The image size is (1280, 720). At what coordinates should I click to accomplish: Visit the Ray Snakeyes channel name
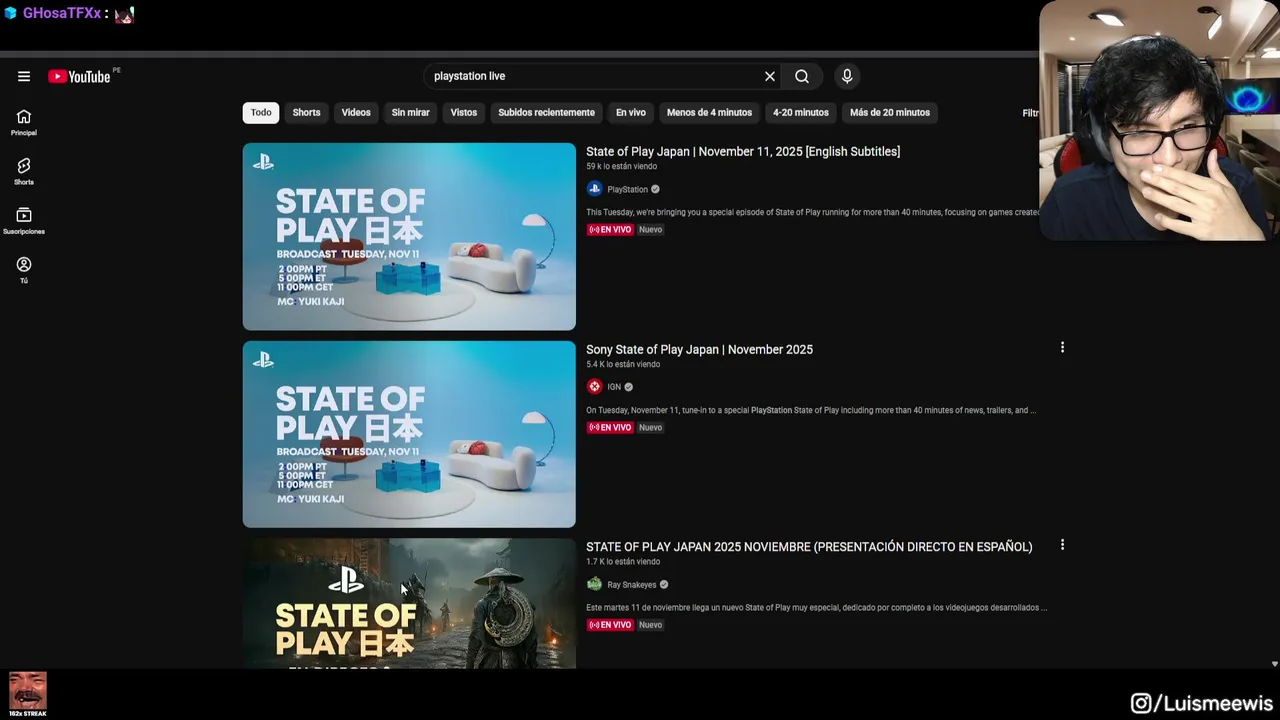(x=632, y=585)
